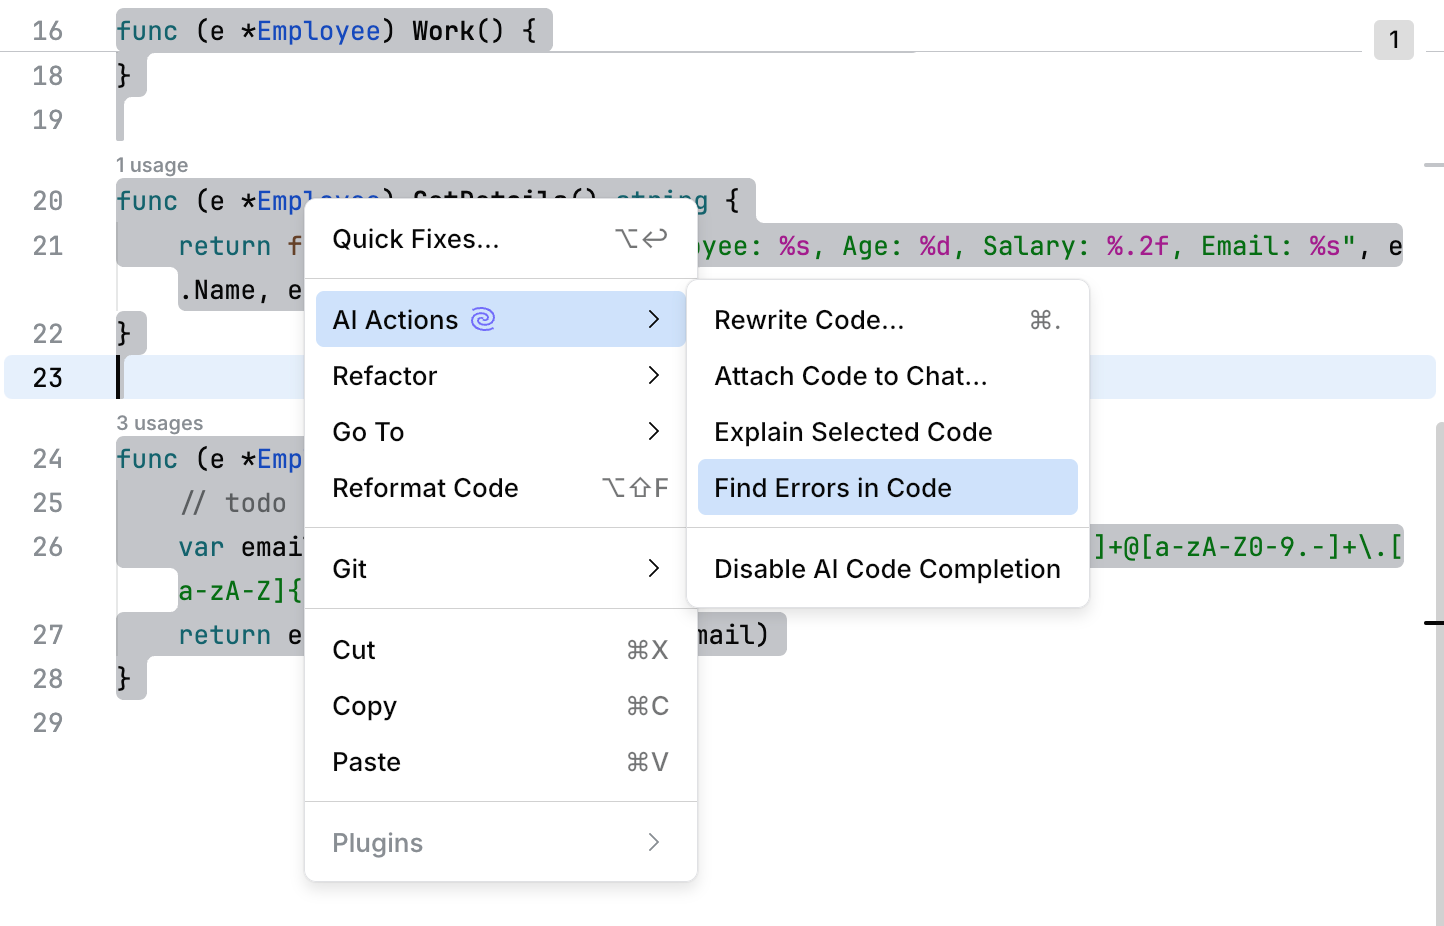Choose Rewrite Code from AI Actions
The width and height of the screenshot is (1444, 926).
click(x=888, y=319)
